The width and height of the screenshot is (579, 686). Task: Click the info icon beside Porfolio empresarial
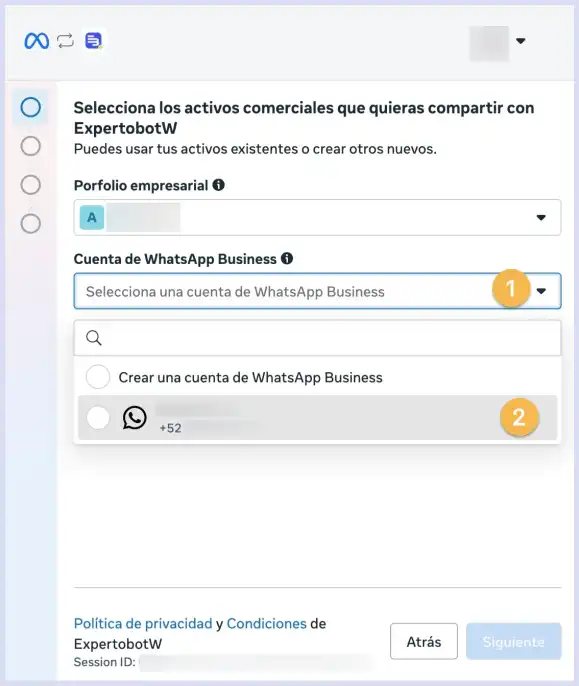click(218, 185)
